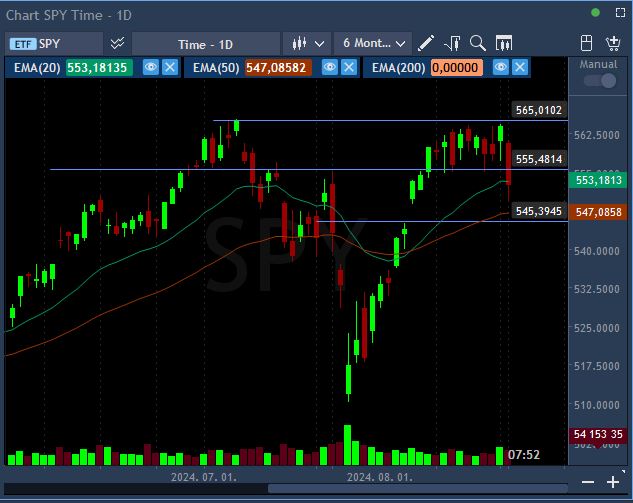
Task: Click the 532.5000 price axis label
Action: point(597,289)
